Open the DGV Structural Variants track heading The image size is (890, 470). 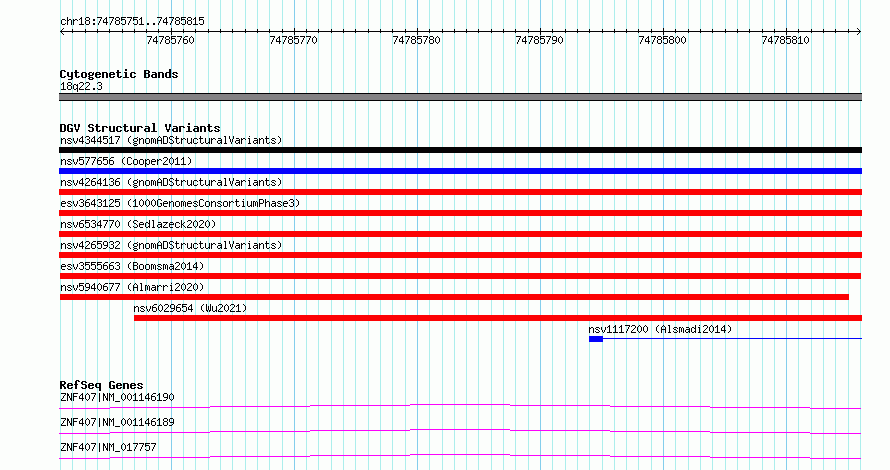140,128
